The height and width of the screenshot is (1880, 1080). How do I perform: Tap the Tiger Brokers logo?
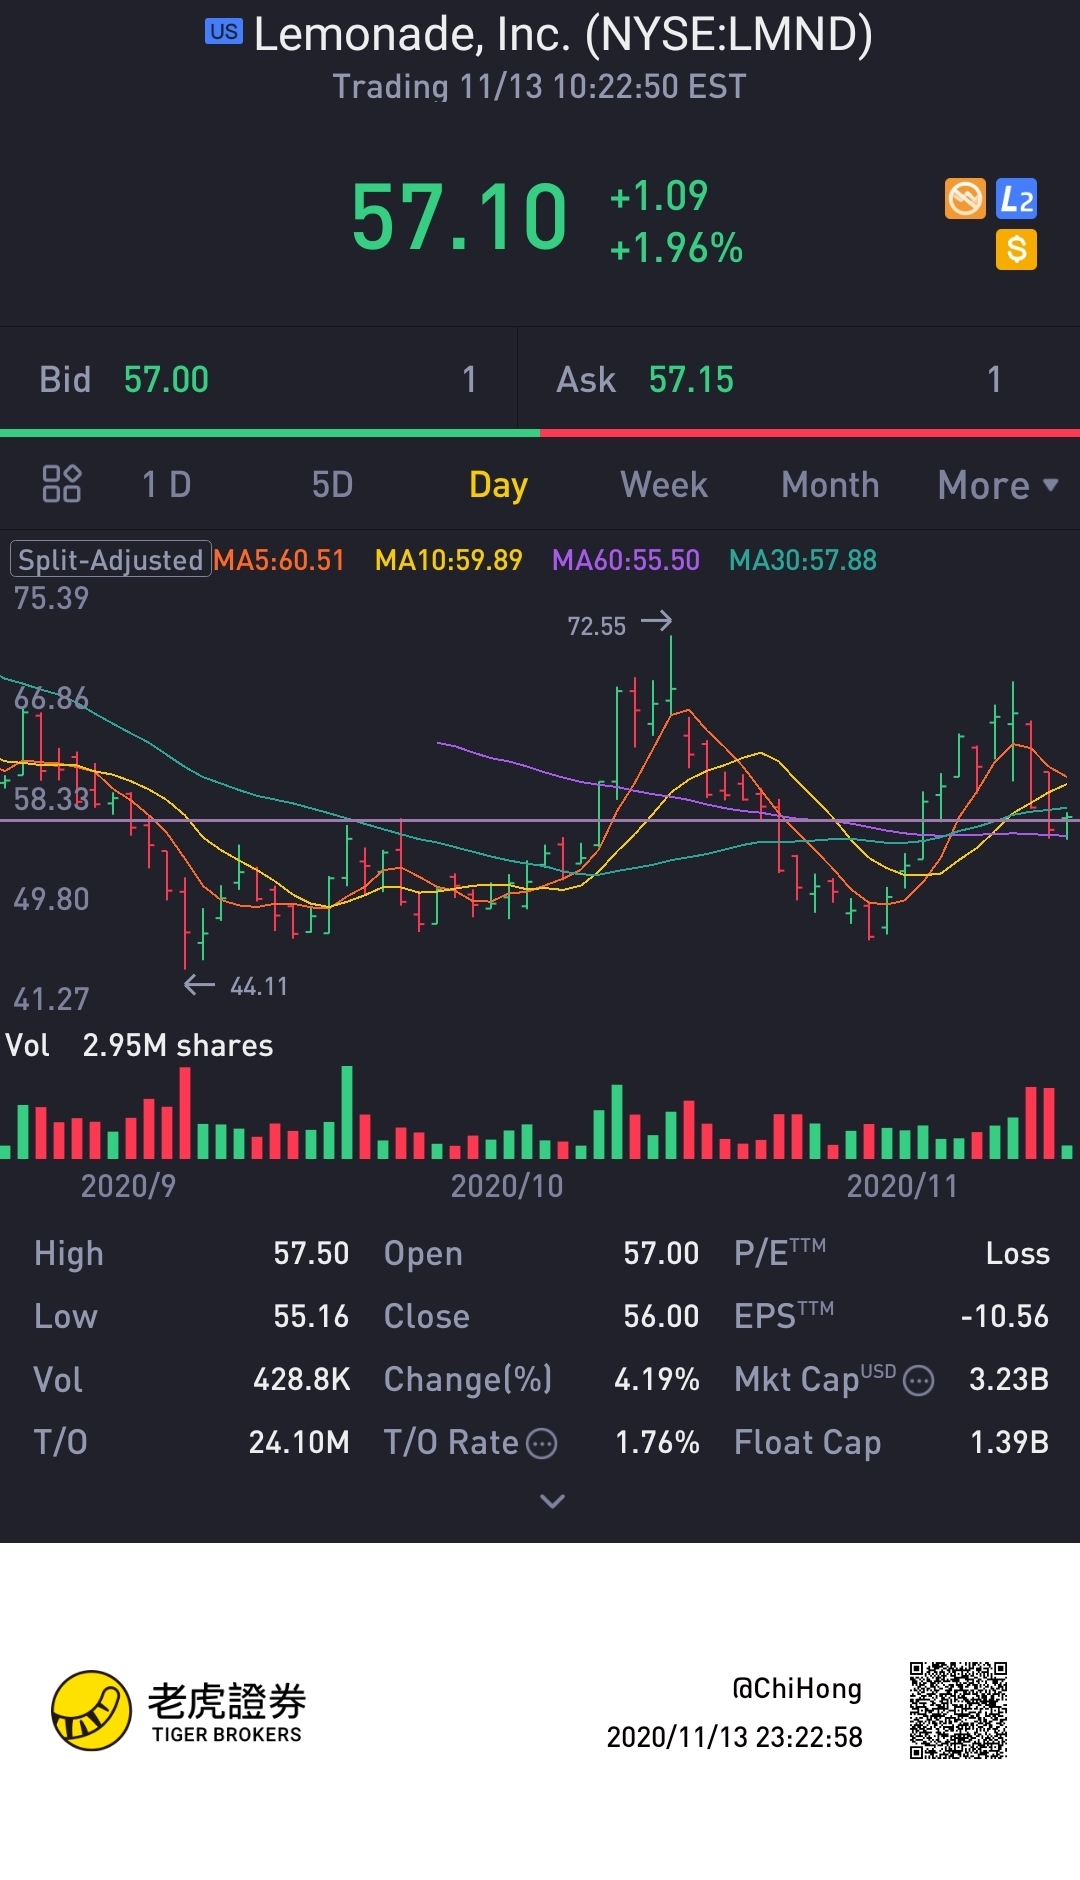coord(180,1710)
